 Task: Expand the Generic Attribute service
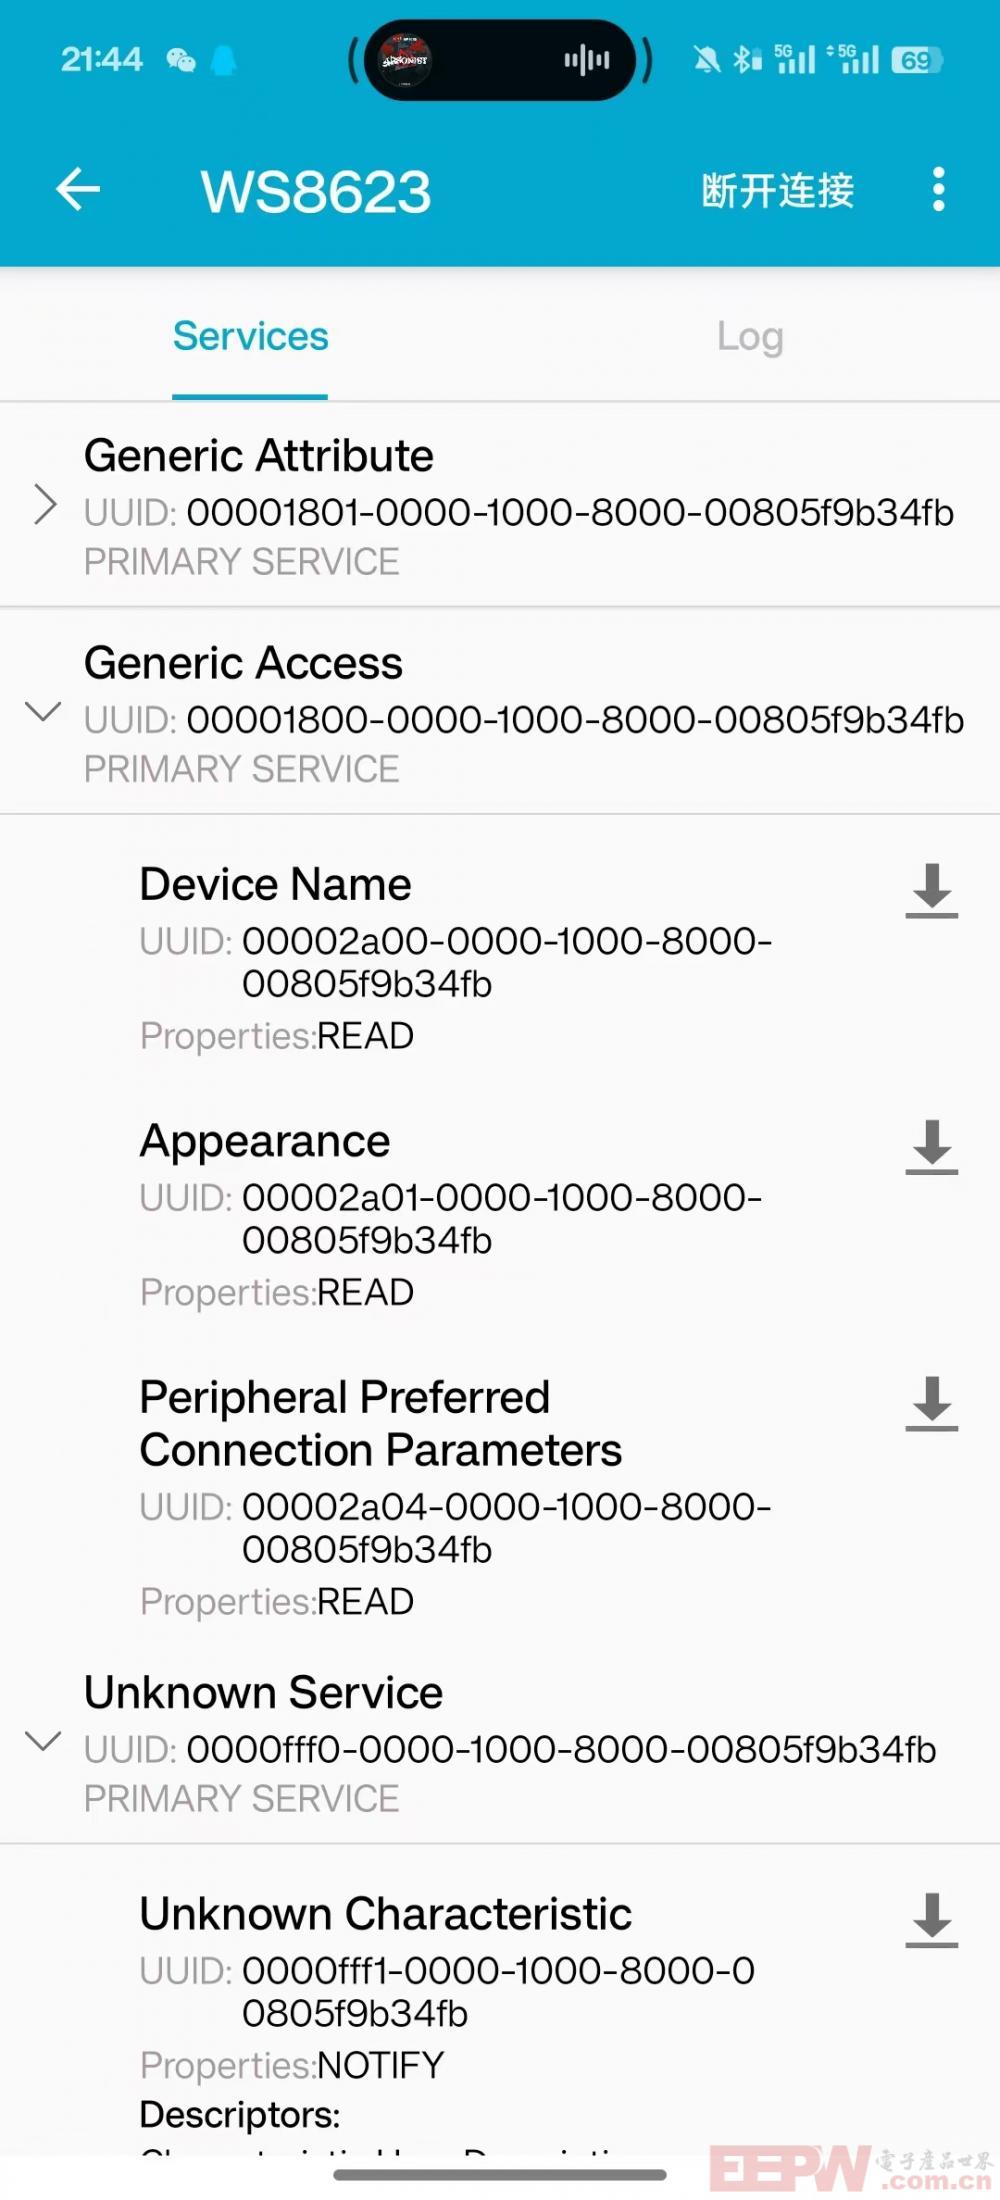click(45, 504)
